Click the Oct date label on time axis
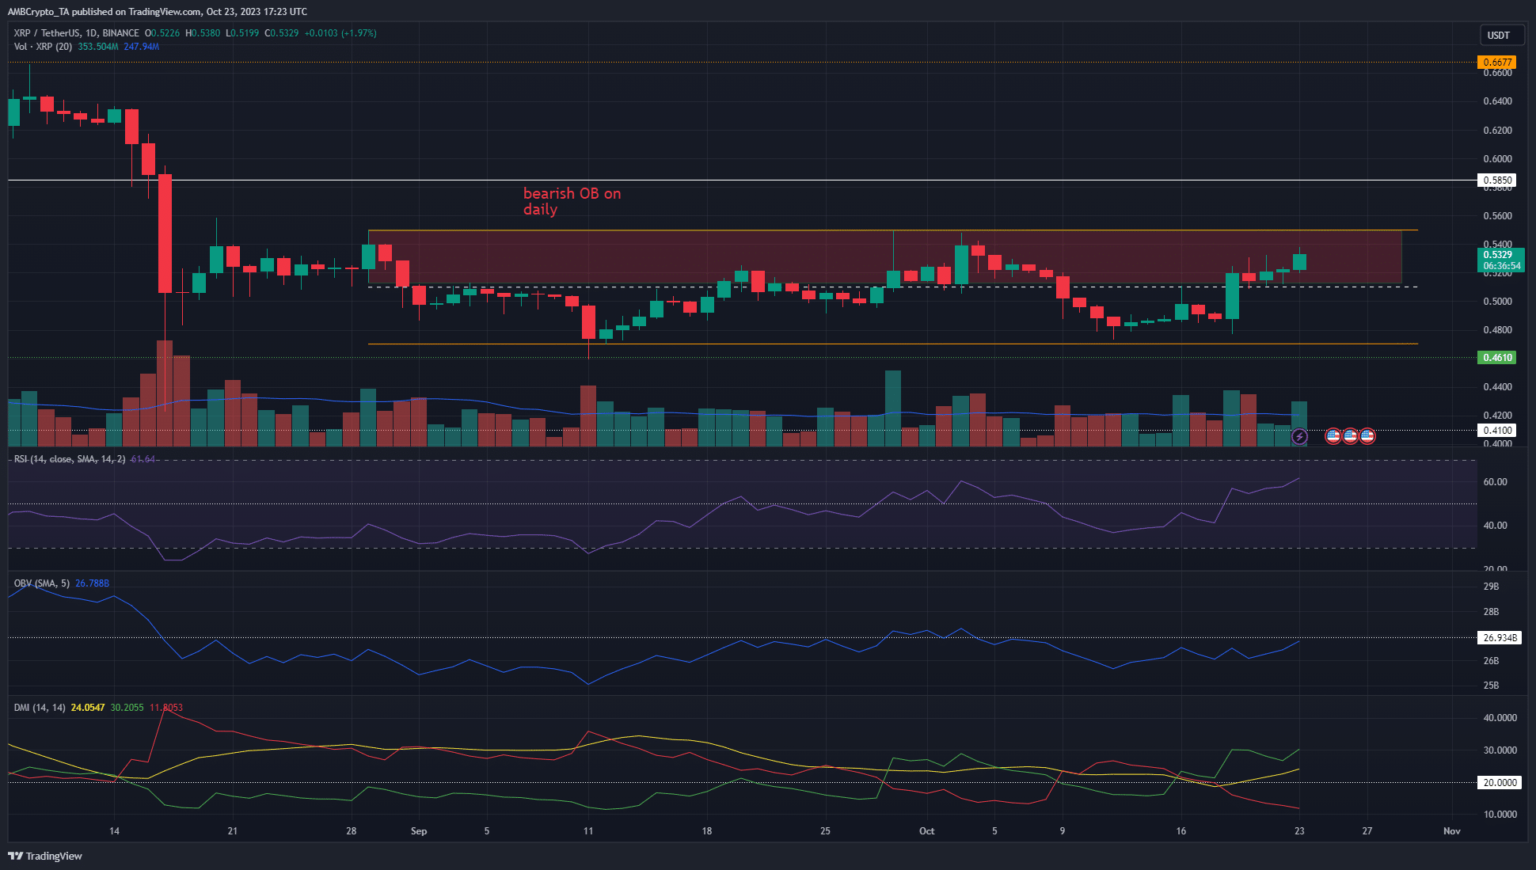The image size is (1536, 870). pos(927,831)
